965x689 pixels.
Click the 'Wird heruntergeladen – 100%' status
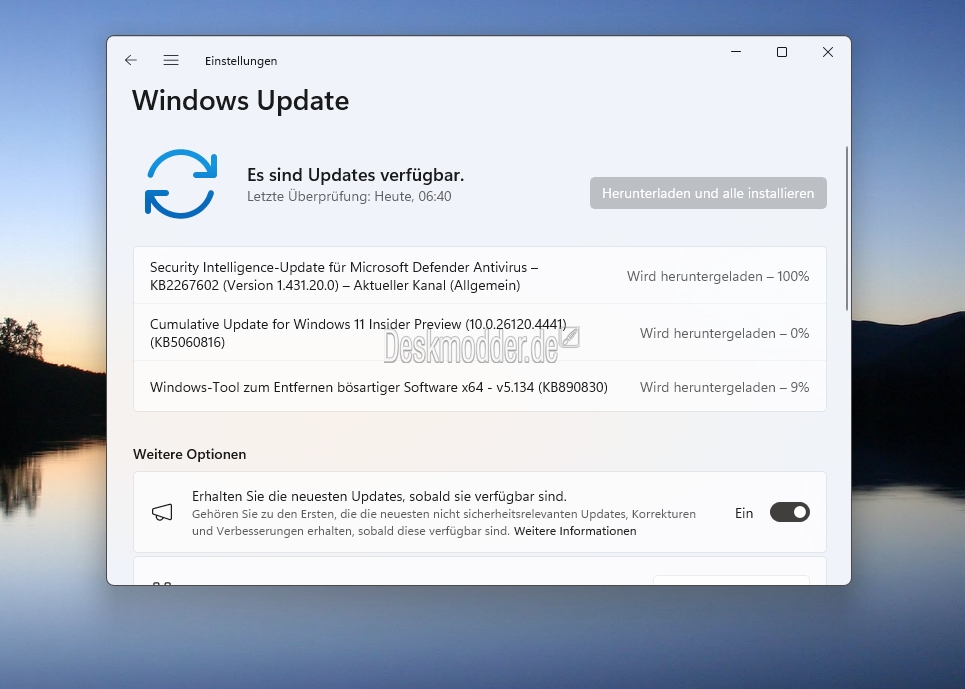[718, 276]
